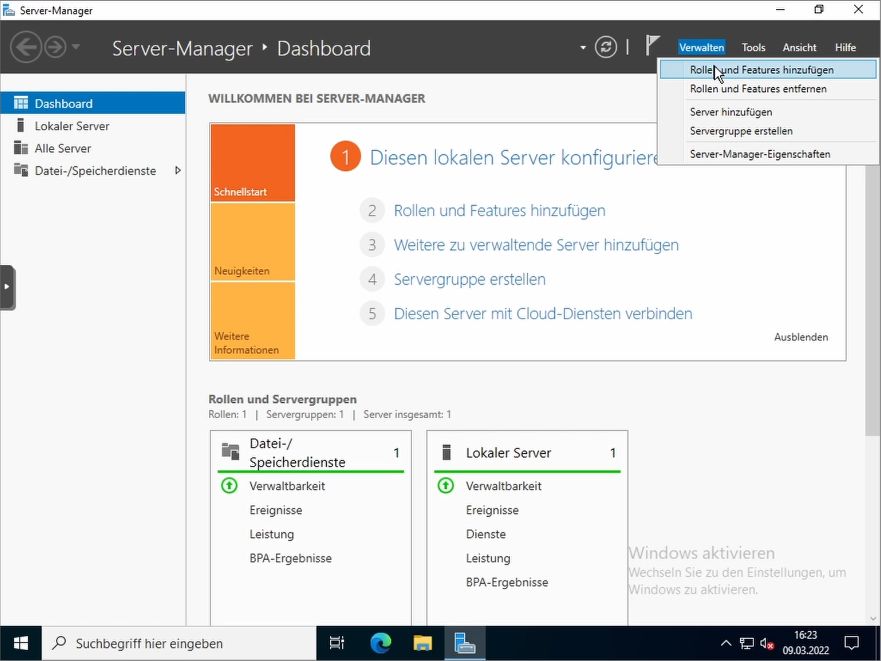This screenshot has width=881, height=661.
Task: Open Task View on the taskbar
Action: 337,643
